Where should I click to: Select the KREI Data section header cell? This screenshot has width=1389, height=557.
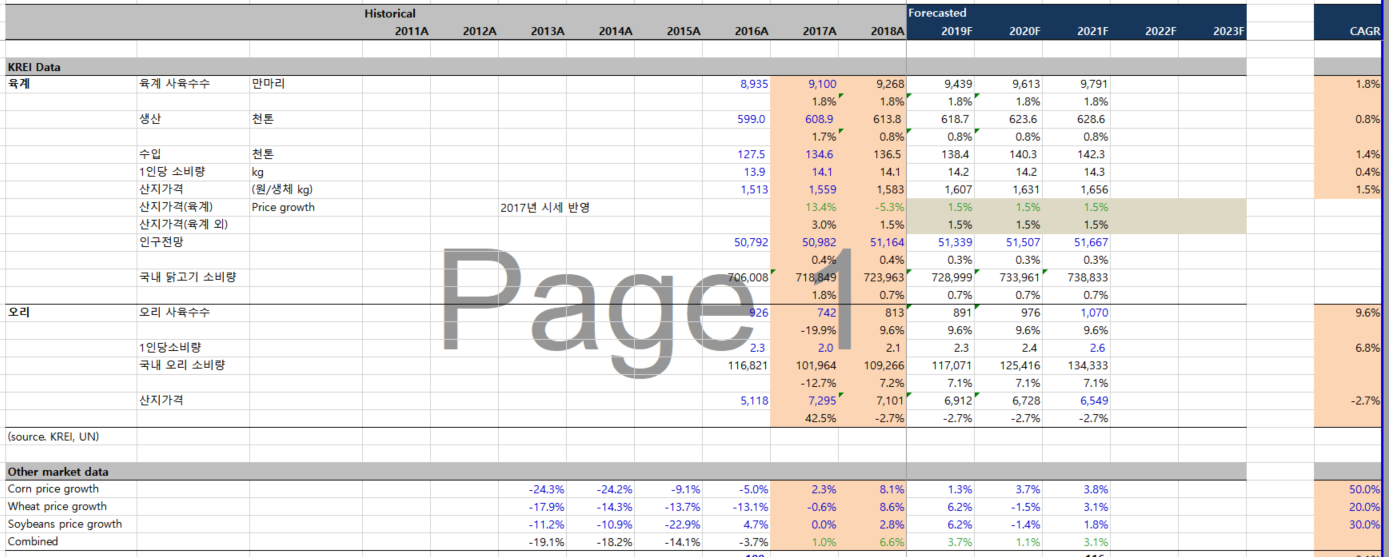pyautogui.click(x=34, y=67)
